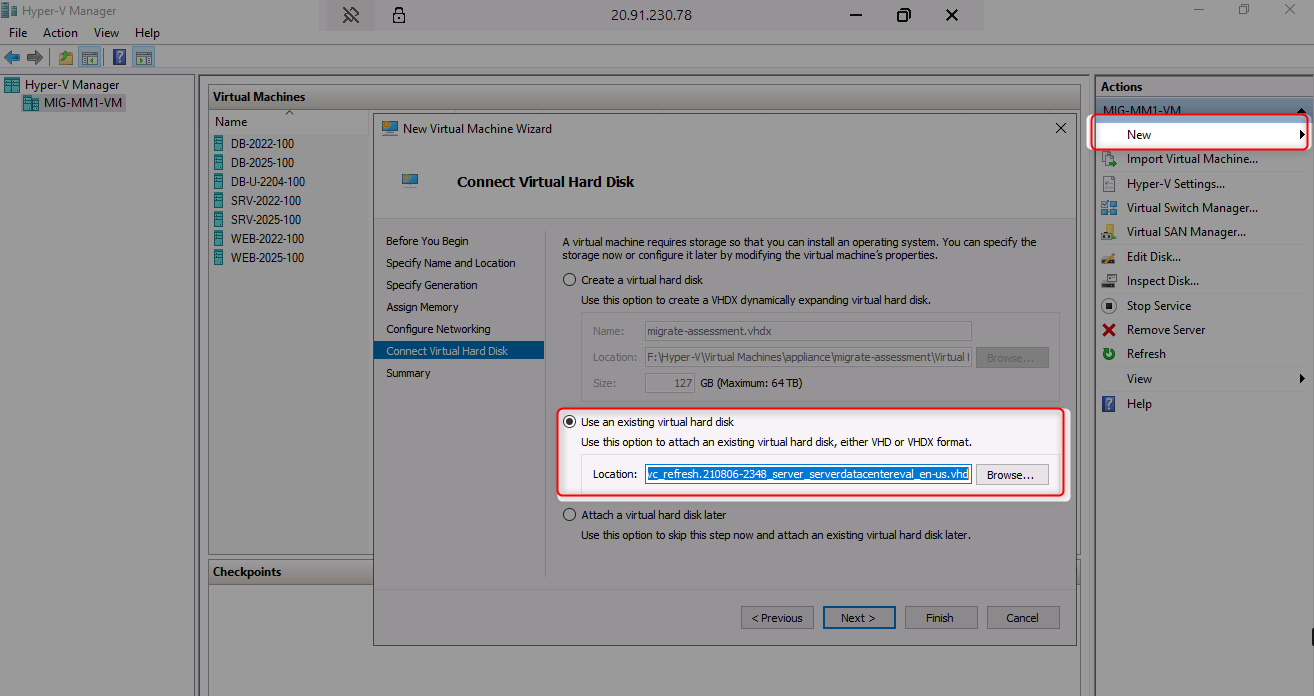Toggle the Show/Hide Action Pane toolbar icon
This screenshot has width=1314, height=696.
click(144, 57)
